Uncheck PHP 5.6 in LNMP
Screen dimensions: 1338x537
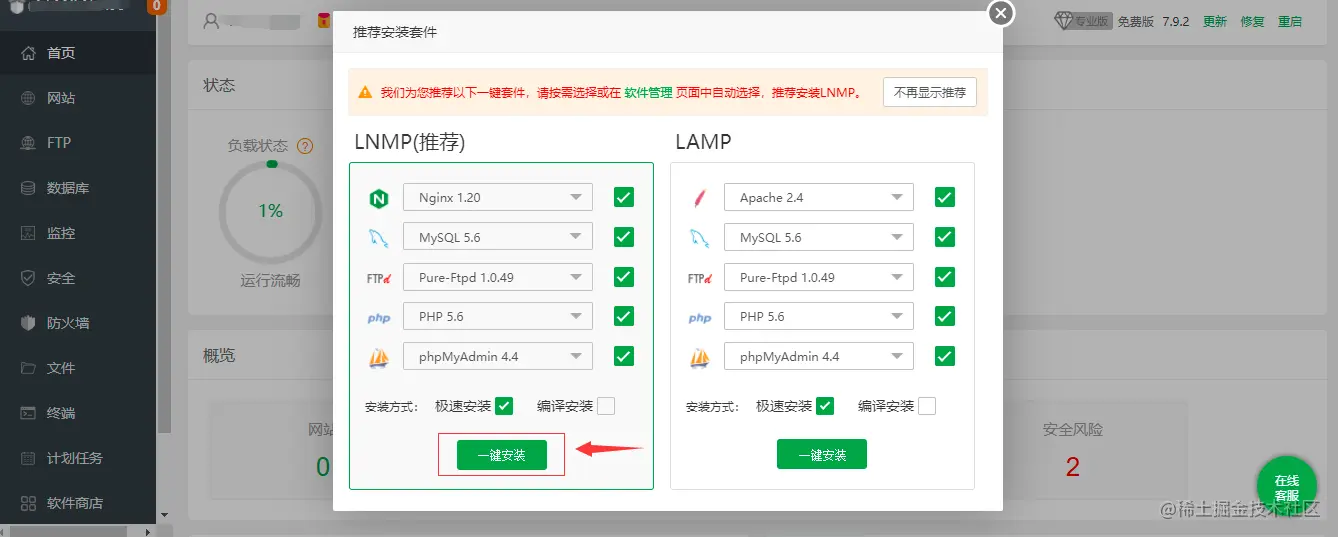pos(624,316)
